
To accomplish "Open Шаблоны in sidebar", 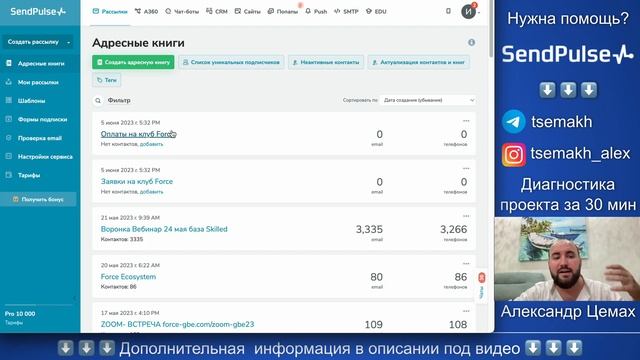I will [x=31, y=101].
